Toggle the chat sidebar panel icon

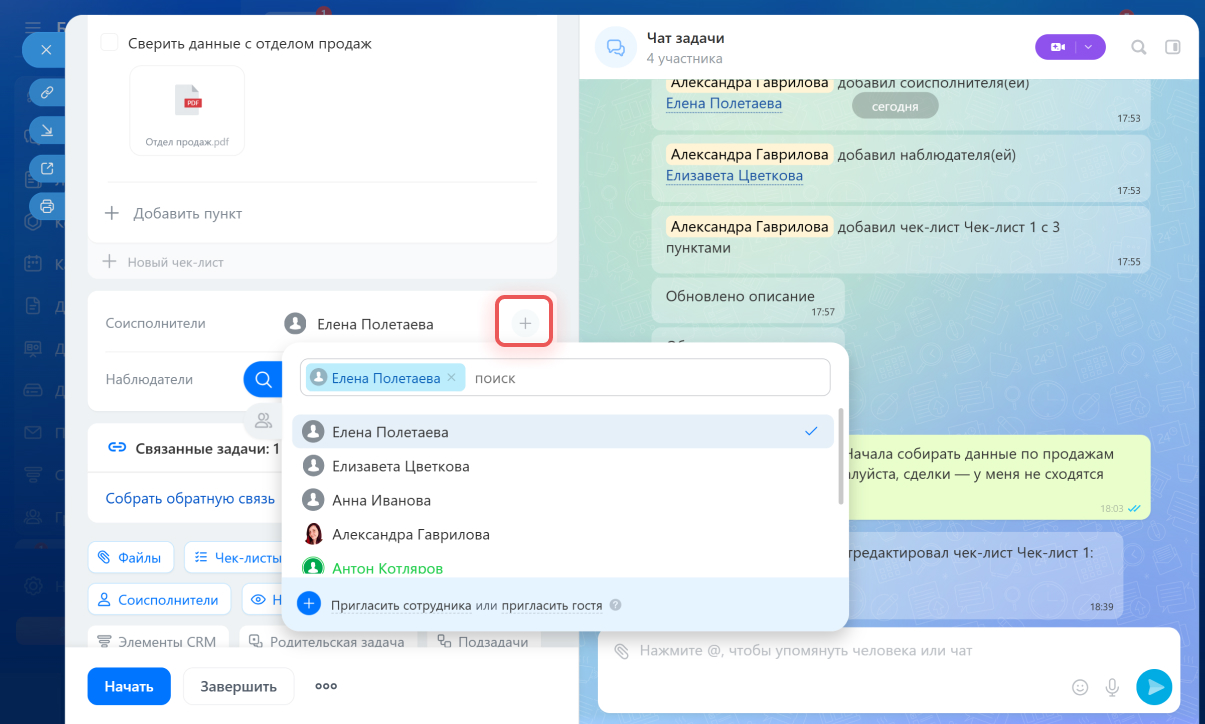pos(1173,47)
